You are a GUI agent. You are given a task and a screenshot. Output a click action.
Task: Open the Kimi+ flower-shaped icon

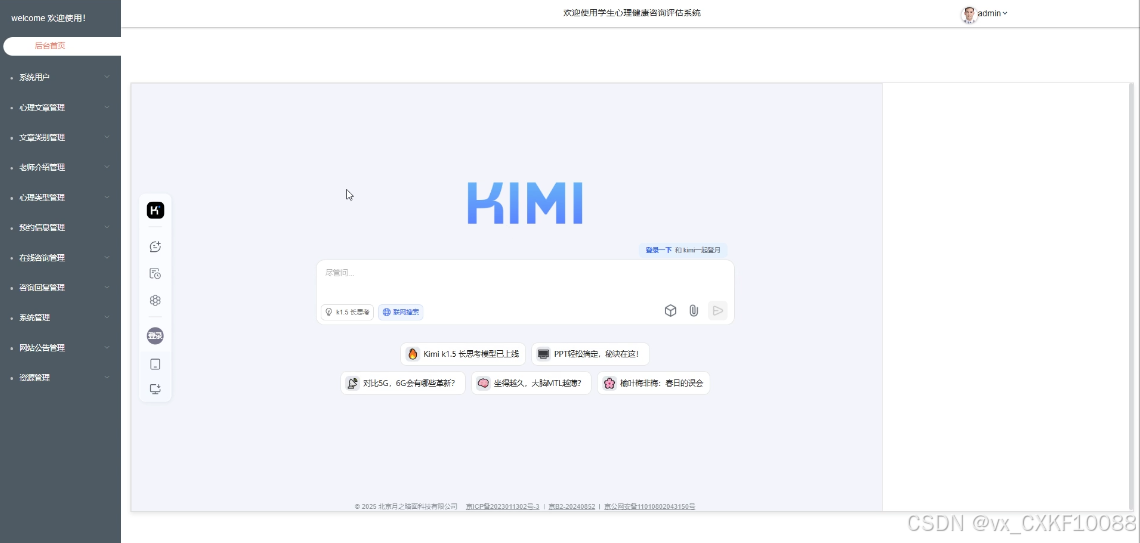pyautogui.click(x=155, y=300)
